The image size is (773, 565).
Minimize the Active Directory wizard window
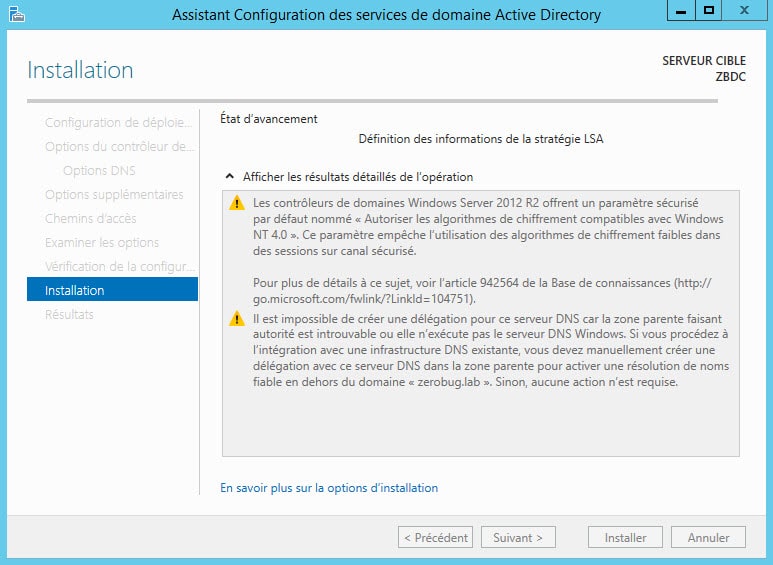point(681,10)
